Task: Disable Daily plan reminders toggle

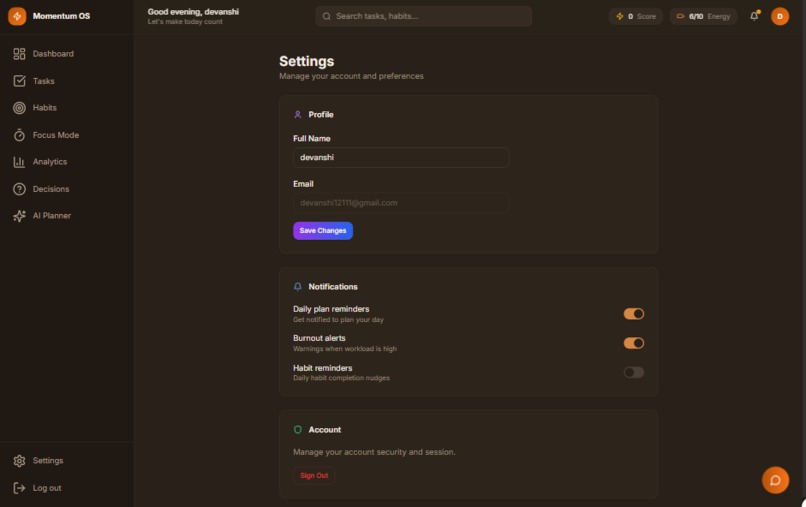Action: pyautogui.click(x=634, y=314)
